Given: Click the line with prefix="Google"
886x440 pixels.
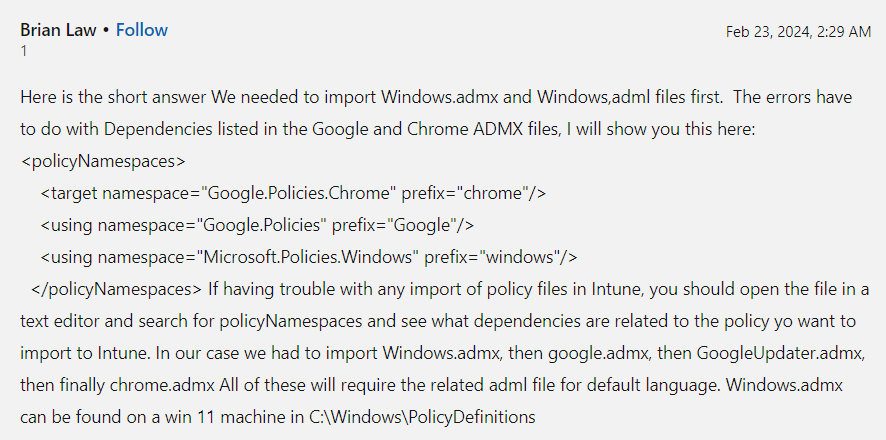Looking at the screenshot, I should pyautogui.click(x=257, y=225).
